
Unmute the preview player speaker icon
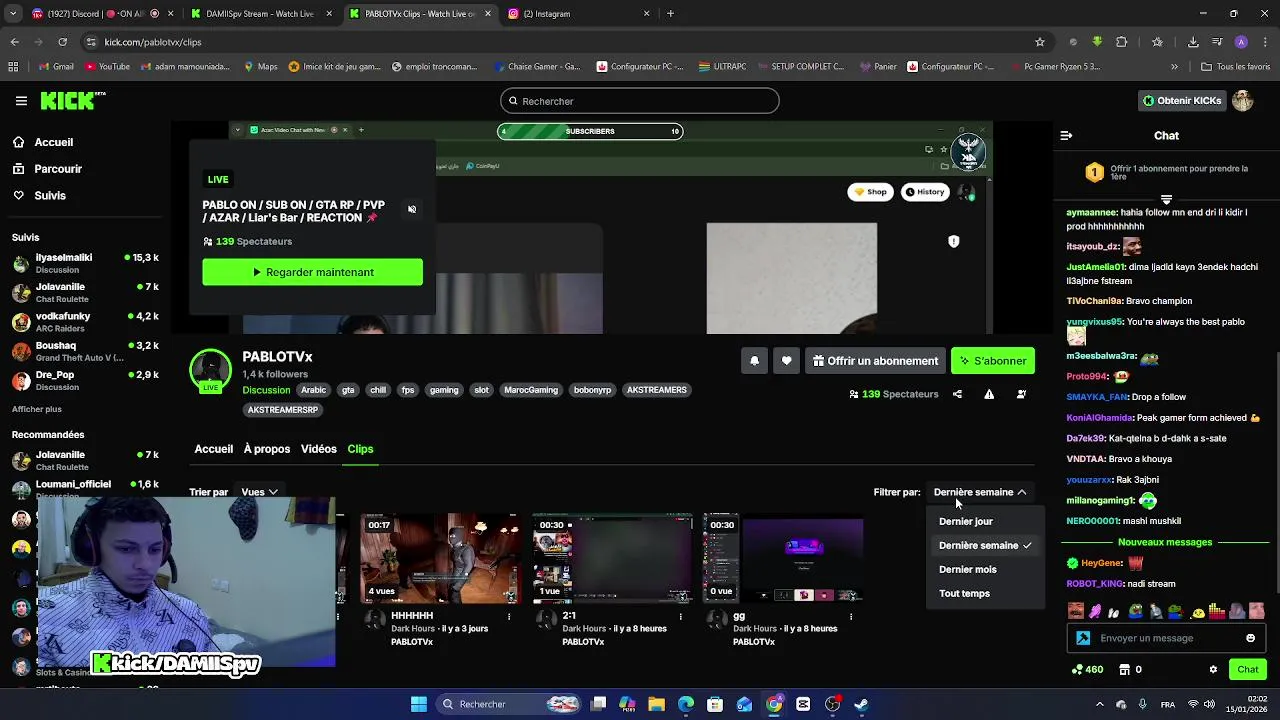click(x=412, y=209)
